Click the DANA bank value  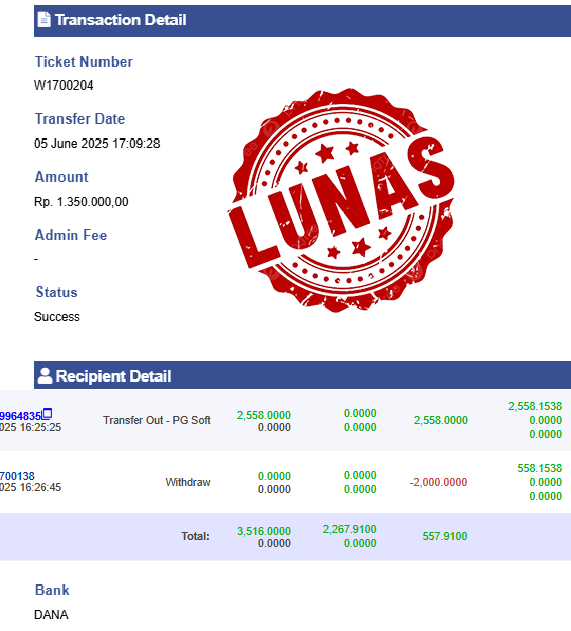tap(52, 615)
